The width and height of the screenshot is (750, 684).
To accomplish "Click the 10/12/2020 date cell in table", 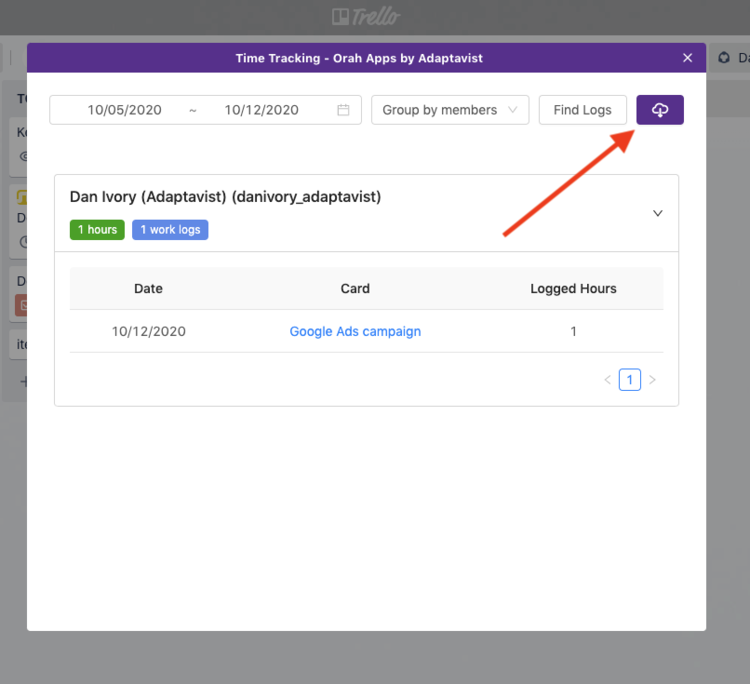I will point(149,331).
